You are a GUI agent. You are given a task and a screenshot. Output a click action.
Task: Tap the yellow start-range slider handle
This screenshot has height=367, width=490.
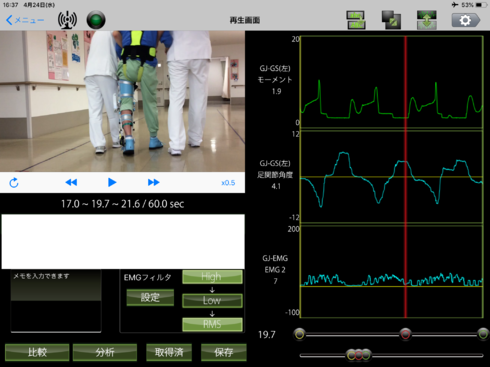pyautogui.click(x=299, y=334)
